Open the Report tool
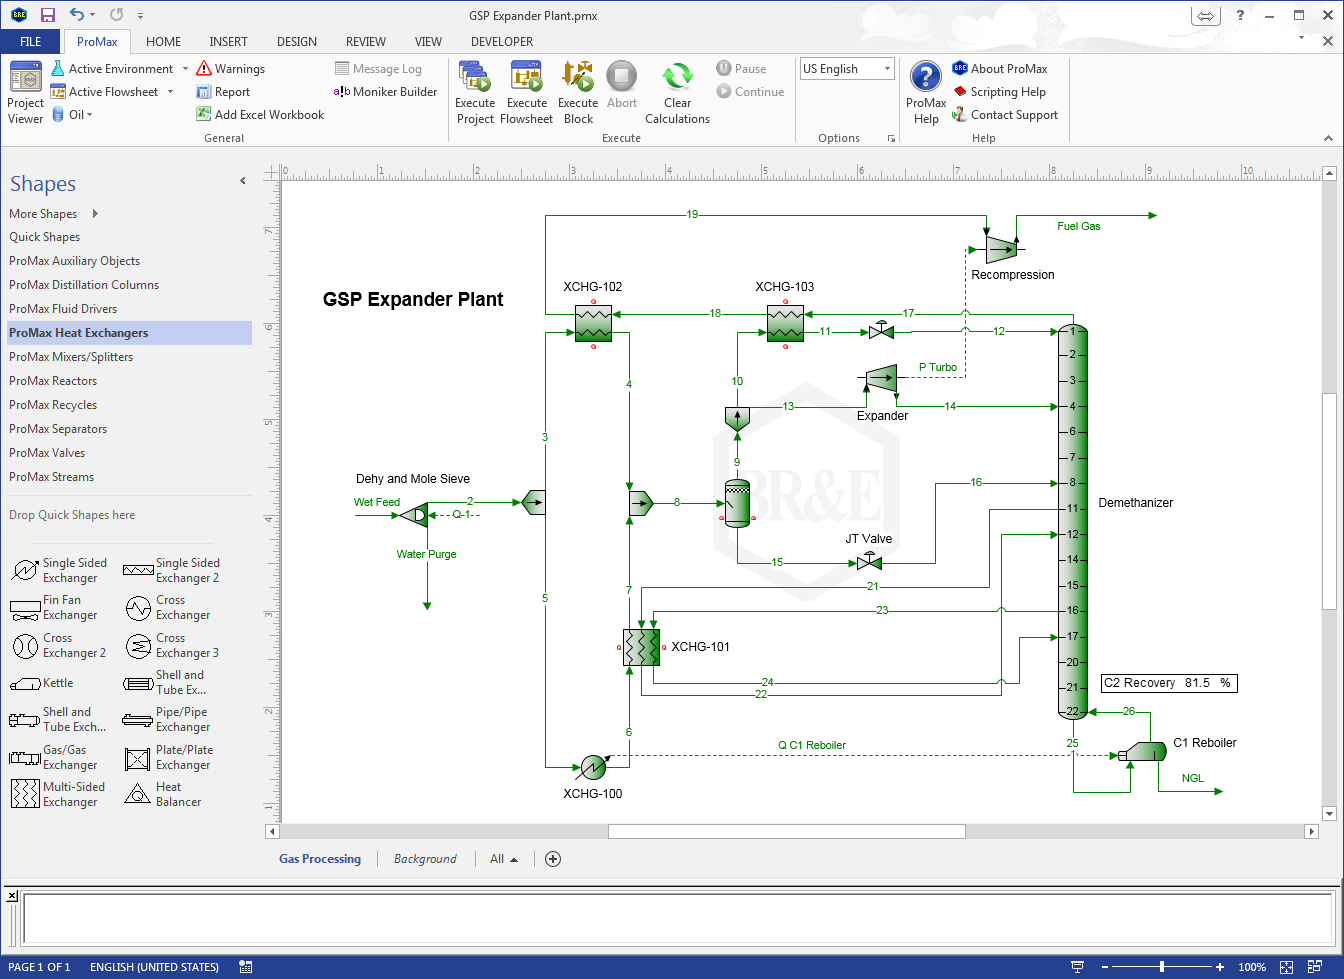 pyautogui.click(x=223, y=92)
